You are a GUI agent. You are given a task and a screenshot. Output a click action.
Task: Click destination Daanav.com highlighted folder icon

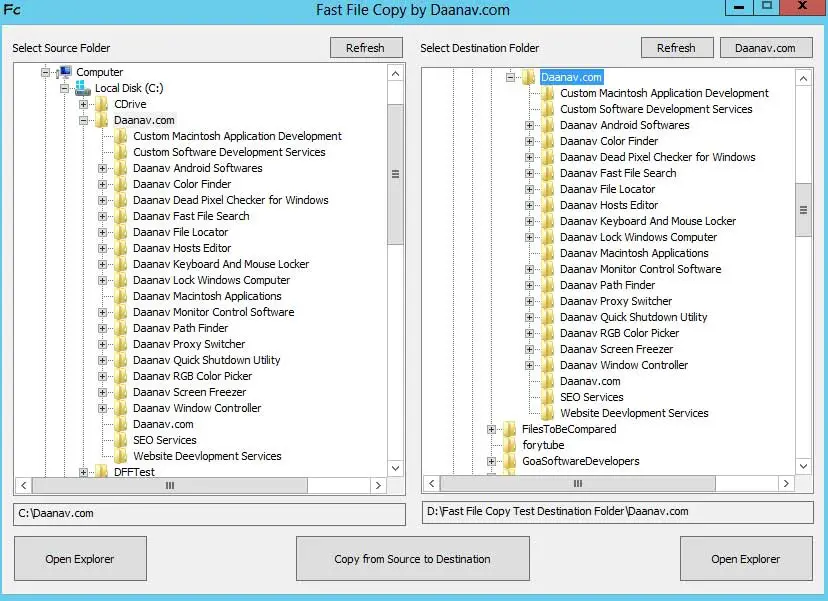(529, 77)
